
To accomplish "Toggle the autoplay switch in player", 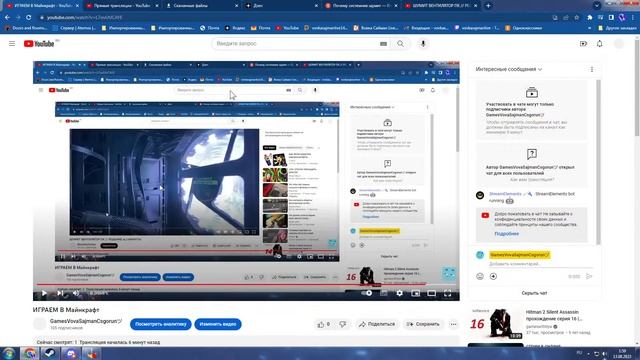I will click(x=367, y=293).
